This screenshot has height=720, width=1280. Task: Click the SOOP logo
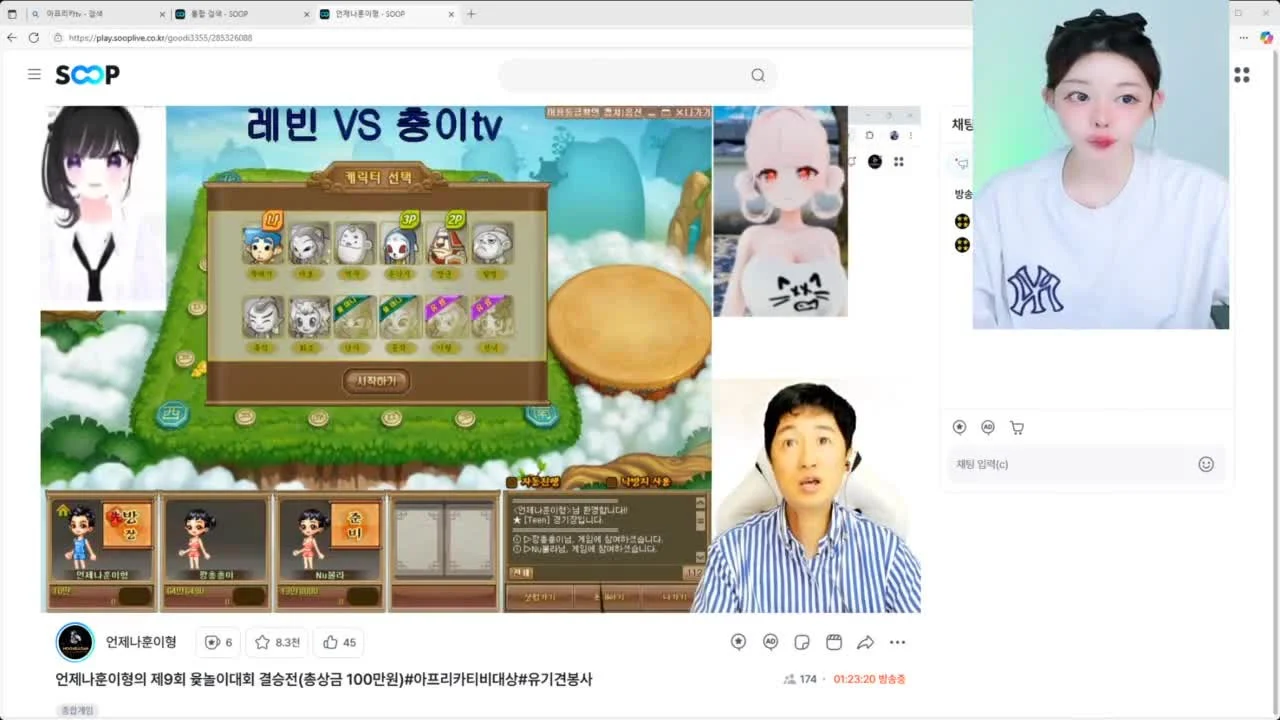click(x=87, y=75)
